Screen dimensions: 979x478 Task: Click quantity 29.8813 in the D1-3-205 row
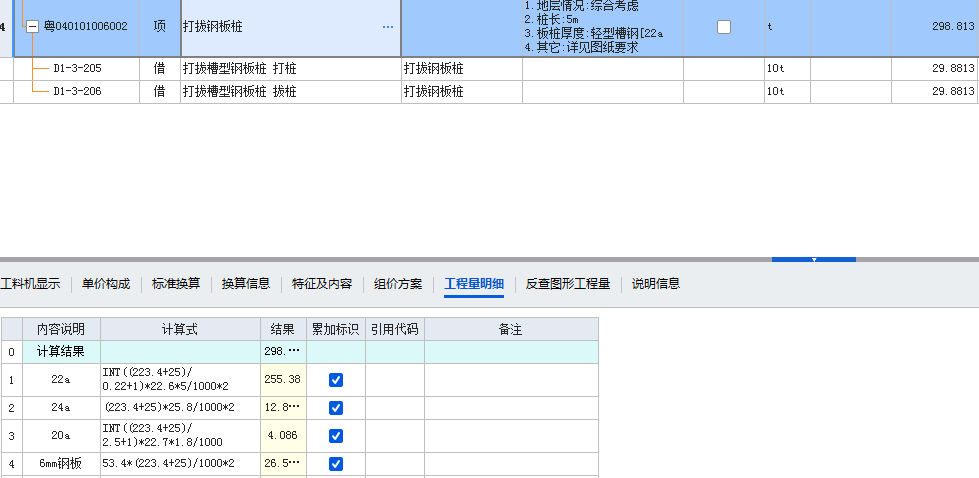(953, 69)
